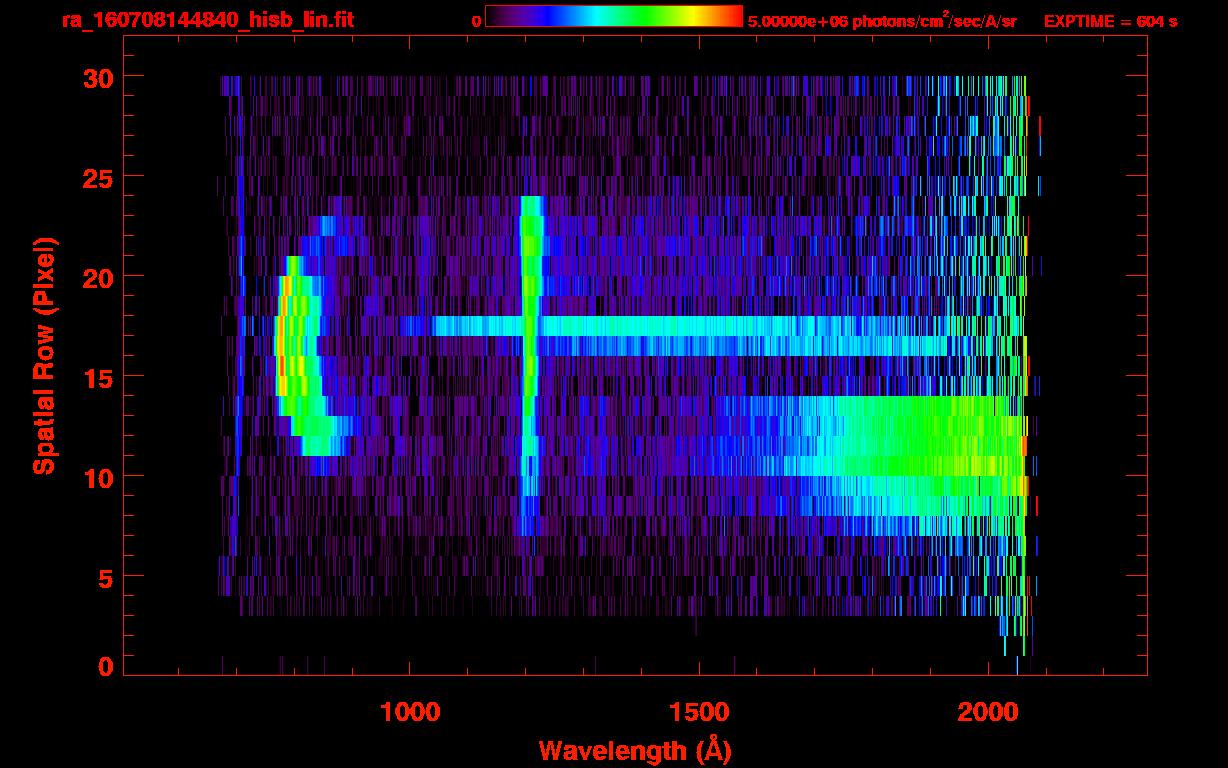Screen dimensions: 1228x768
Task: Click the EXPTIME = 604 s label
Action: click(1110, 21)
